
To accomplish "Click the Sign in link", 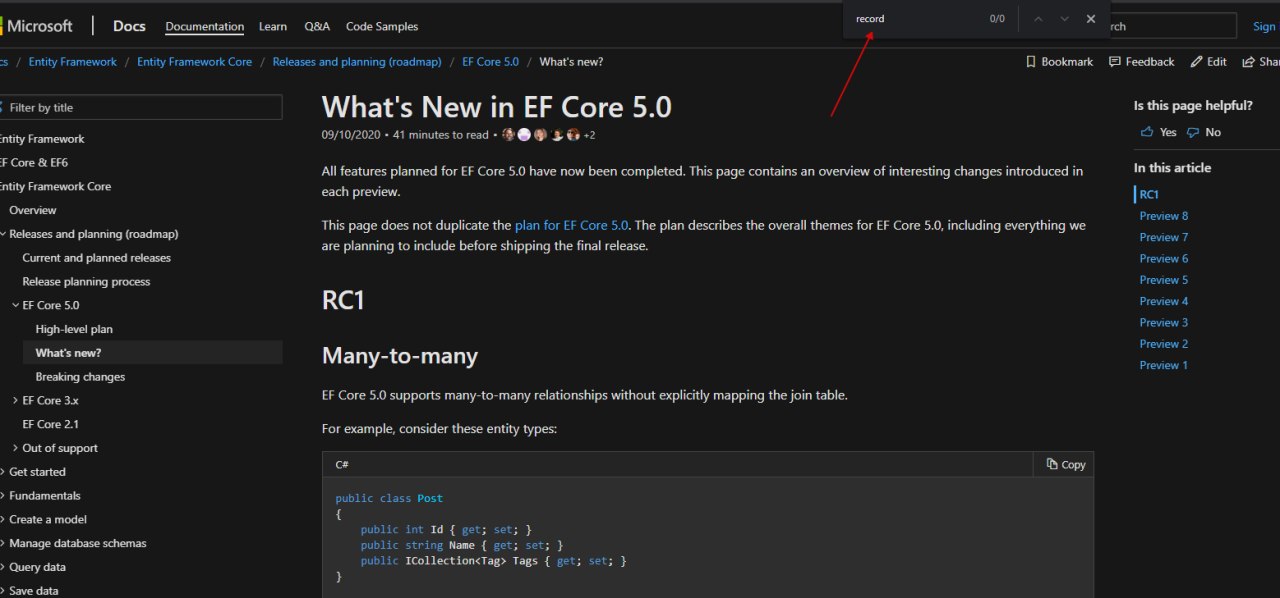I will (1265, 27).
